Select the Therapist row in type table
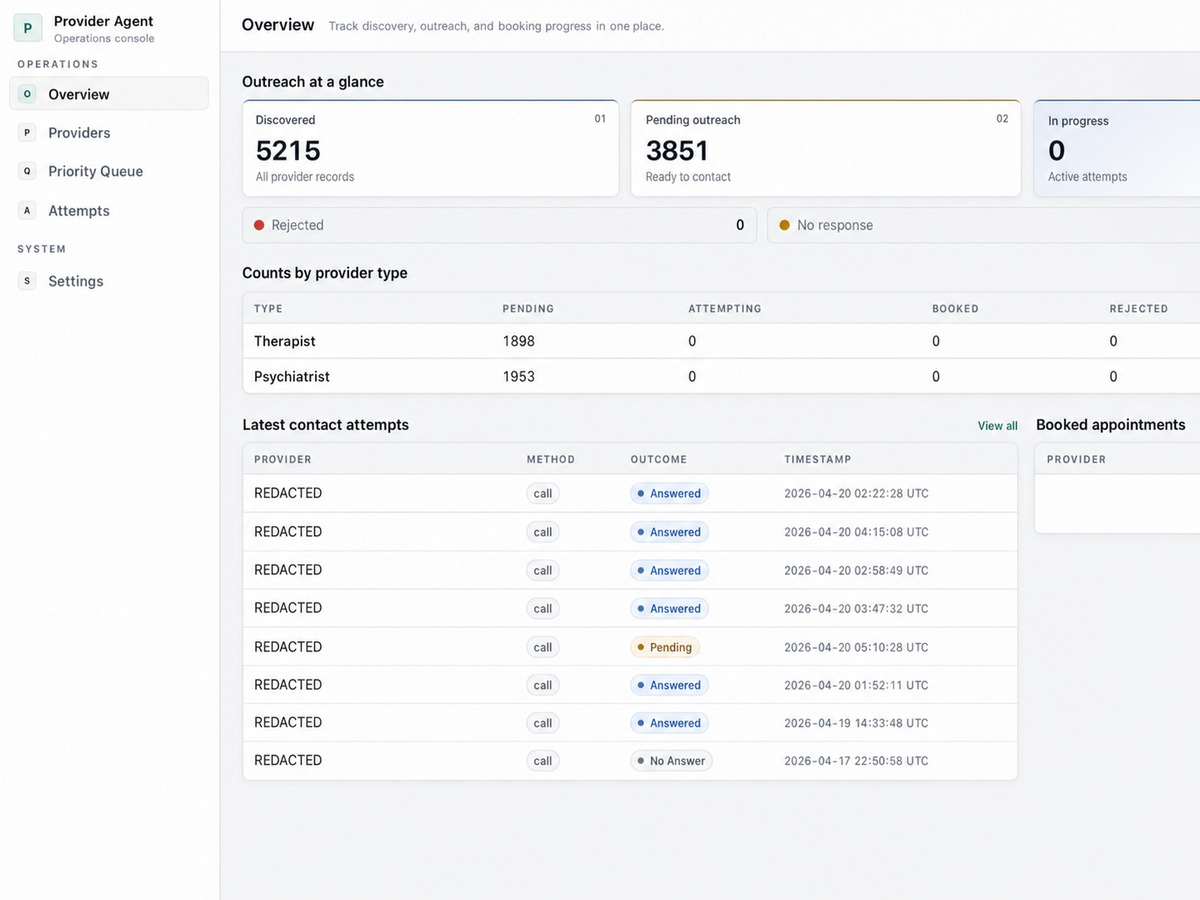 pyautogui.click(x=721, y=341)
